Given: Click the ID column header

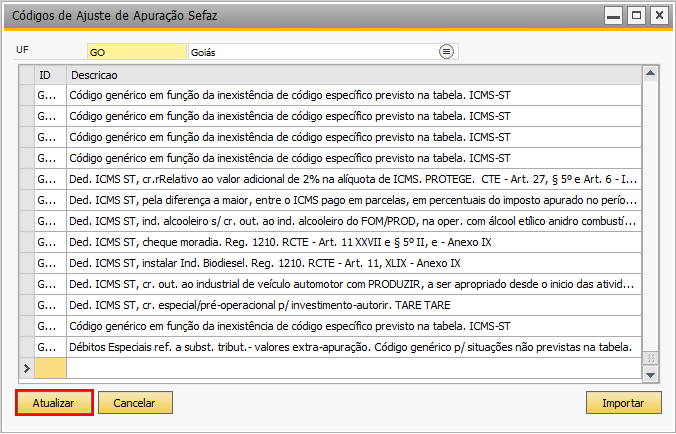Looking at the screenshot, I should click(x=50, y=75).
